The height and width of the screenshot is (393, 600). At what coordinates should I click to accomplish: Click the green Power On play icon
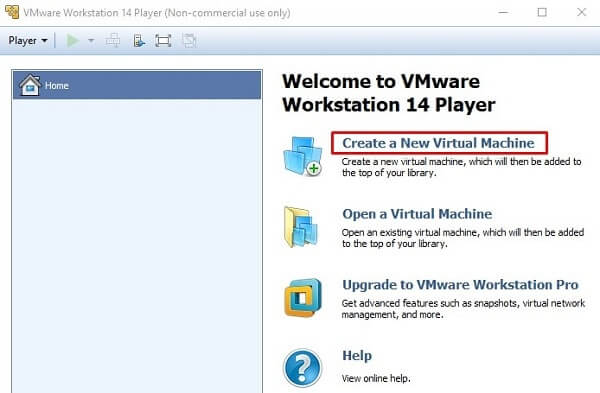pyautogui.click(x=73, y=41)
